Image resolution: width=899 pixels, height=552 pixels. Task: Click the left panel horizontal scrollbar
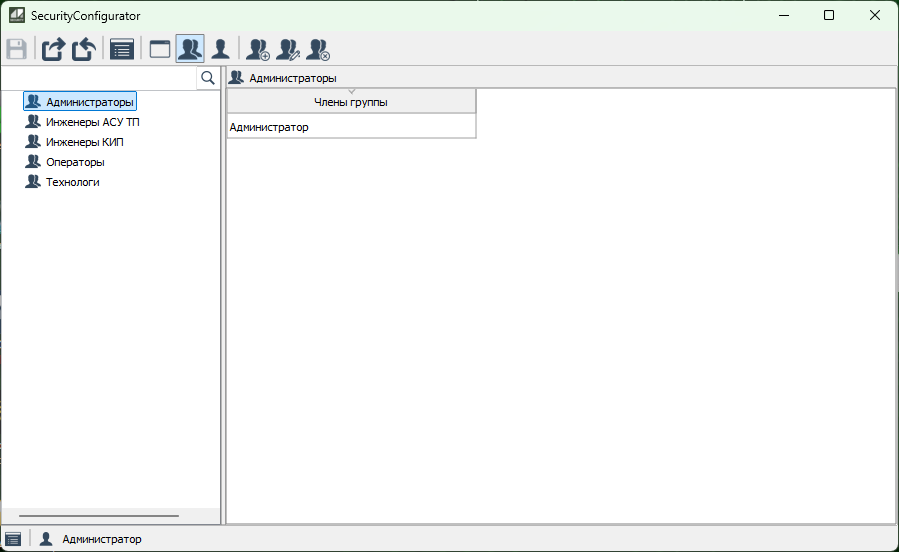[x=98, y=516]
